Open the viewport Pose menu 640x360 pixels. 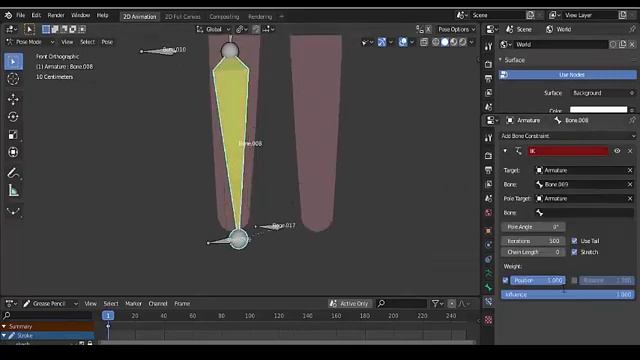point(107,42)
